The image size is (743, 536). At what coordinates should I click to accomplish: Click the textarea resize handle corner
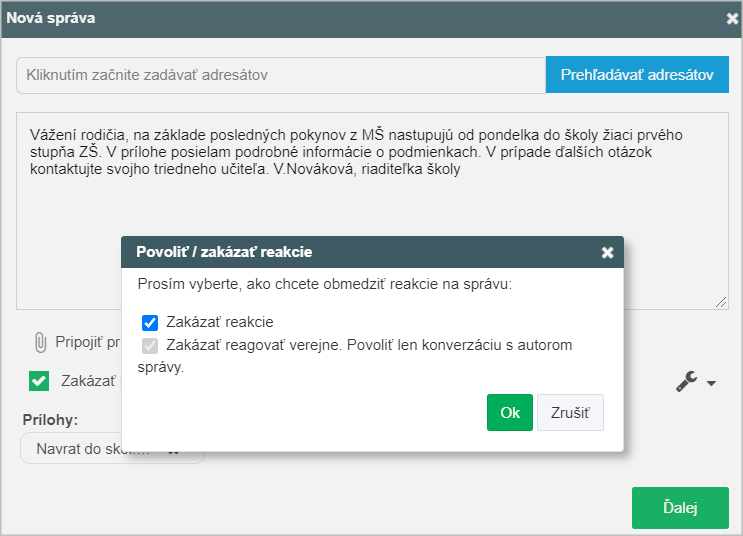(721, 302)
